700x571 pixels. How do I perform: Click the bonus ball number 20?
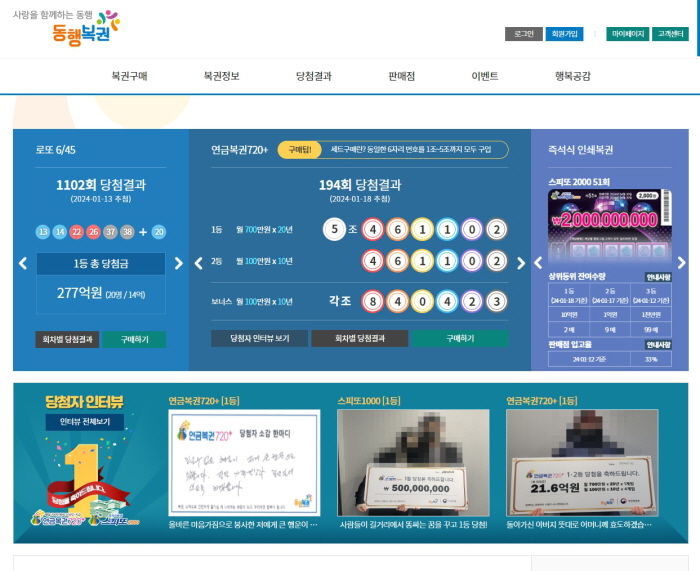coord(159,232)
